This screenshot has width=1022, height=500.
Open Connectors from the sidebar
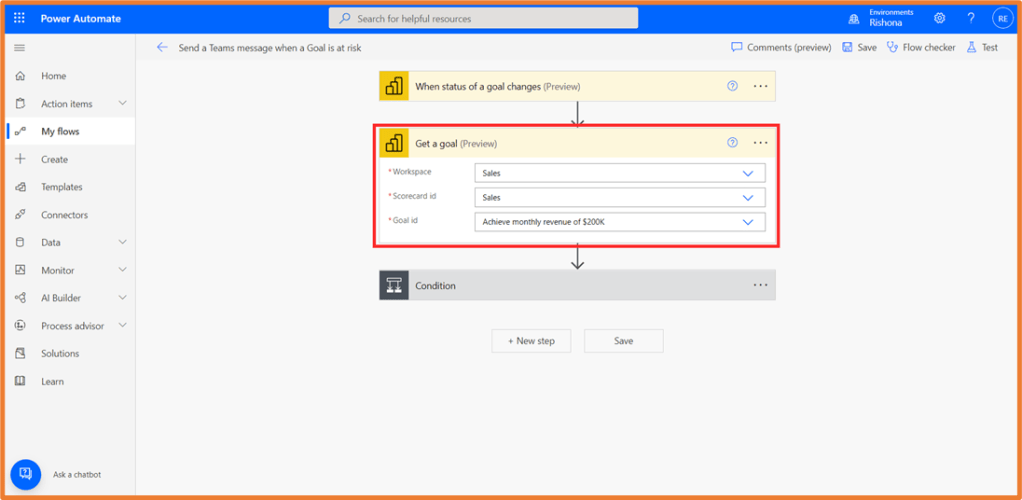[64, 215]
